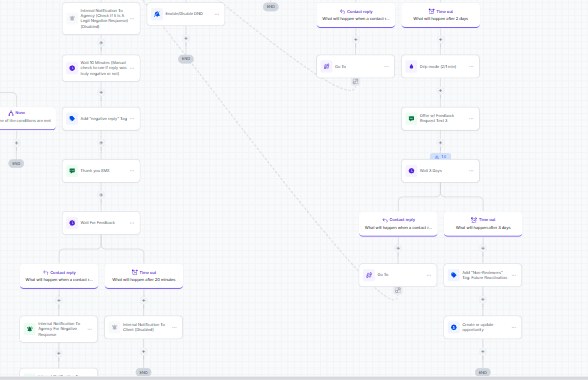Select the None branch card
The height and width of the screenshot is (380, 588).
click(x=27, y=118)
